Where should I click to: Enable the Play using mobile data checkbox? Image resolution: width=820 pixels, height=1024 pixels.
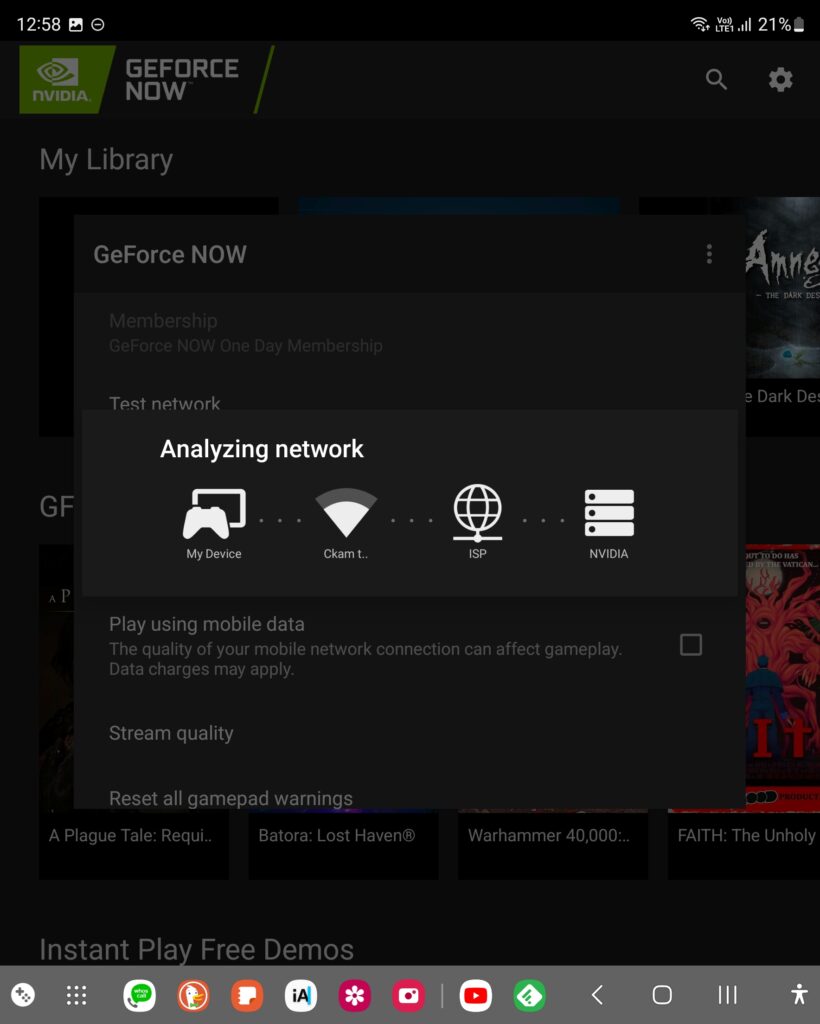click(690, 645)
